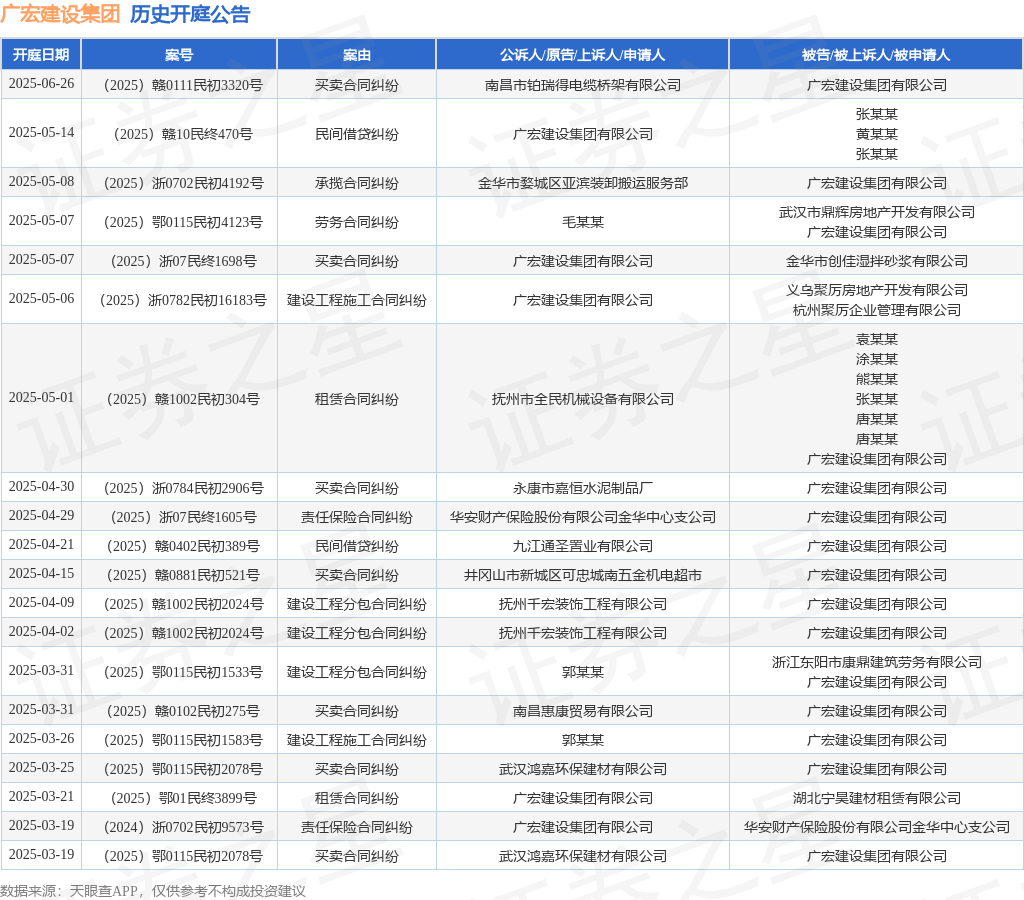Click the date cell 2025-04-02
1024x900 pixels.
click(x=41, y=632)
